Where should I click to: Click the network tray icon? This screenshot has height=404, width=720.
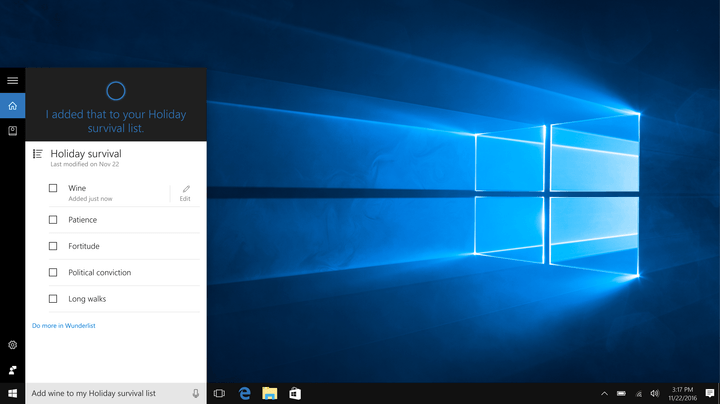click(x=638, y=393)
